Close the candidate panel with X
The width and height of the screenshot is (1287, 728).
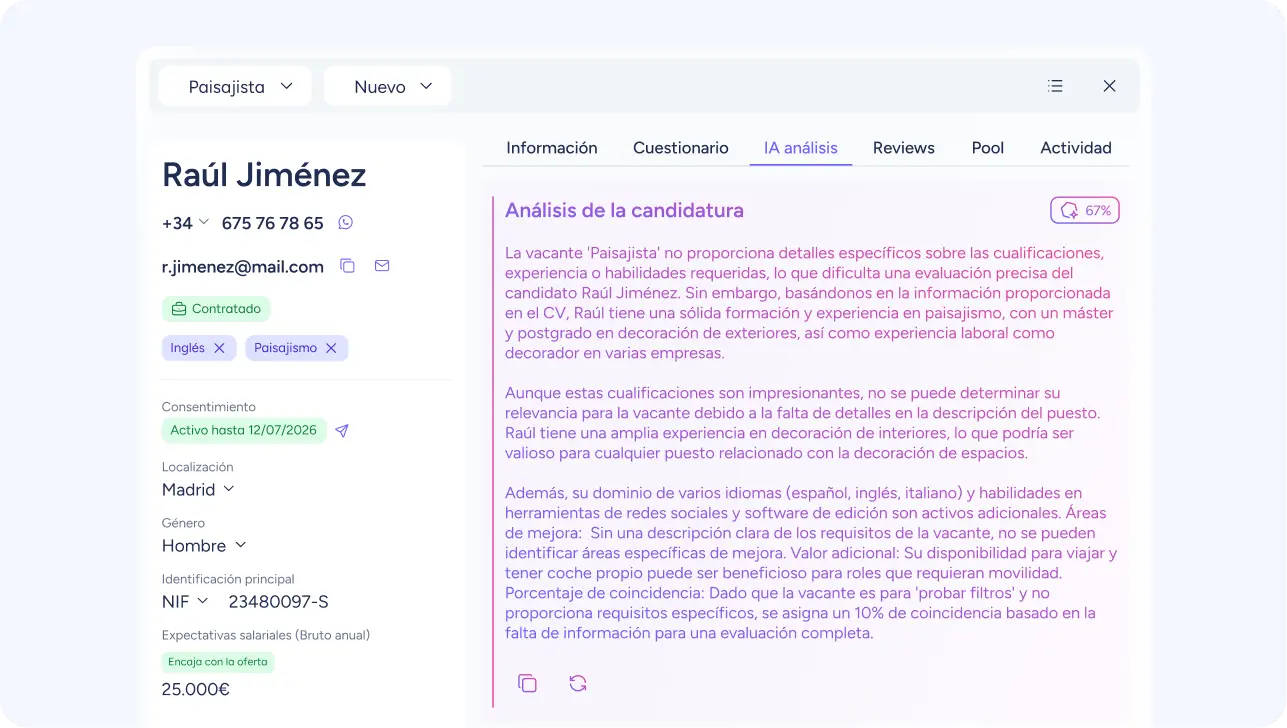[1109, 86]
